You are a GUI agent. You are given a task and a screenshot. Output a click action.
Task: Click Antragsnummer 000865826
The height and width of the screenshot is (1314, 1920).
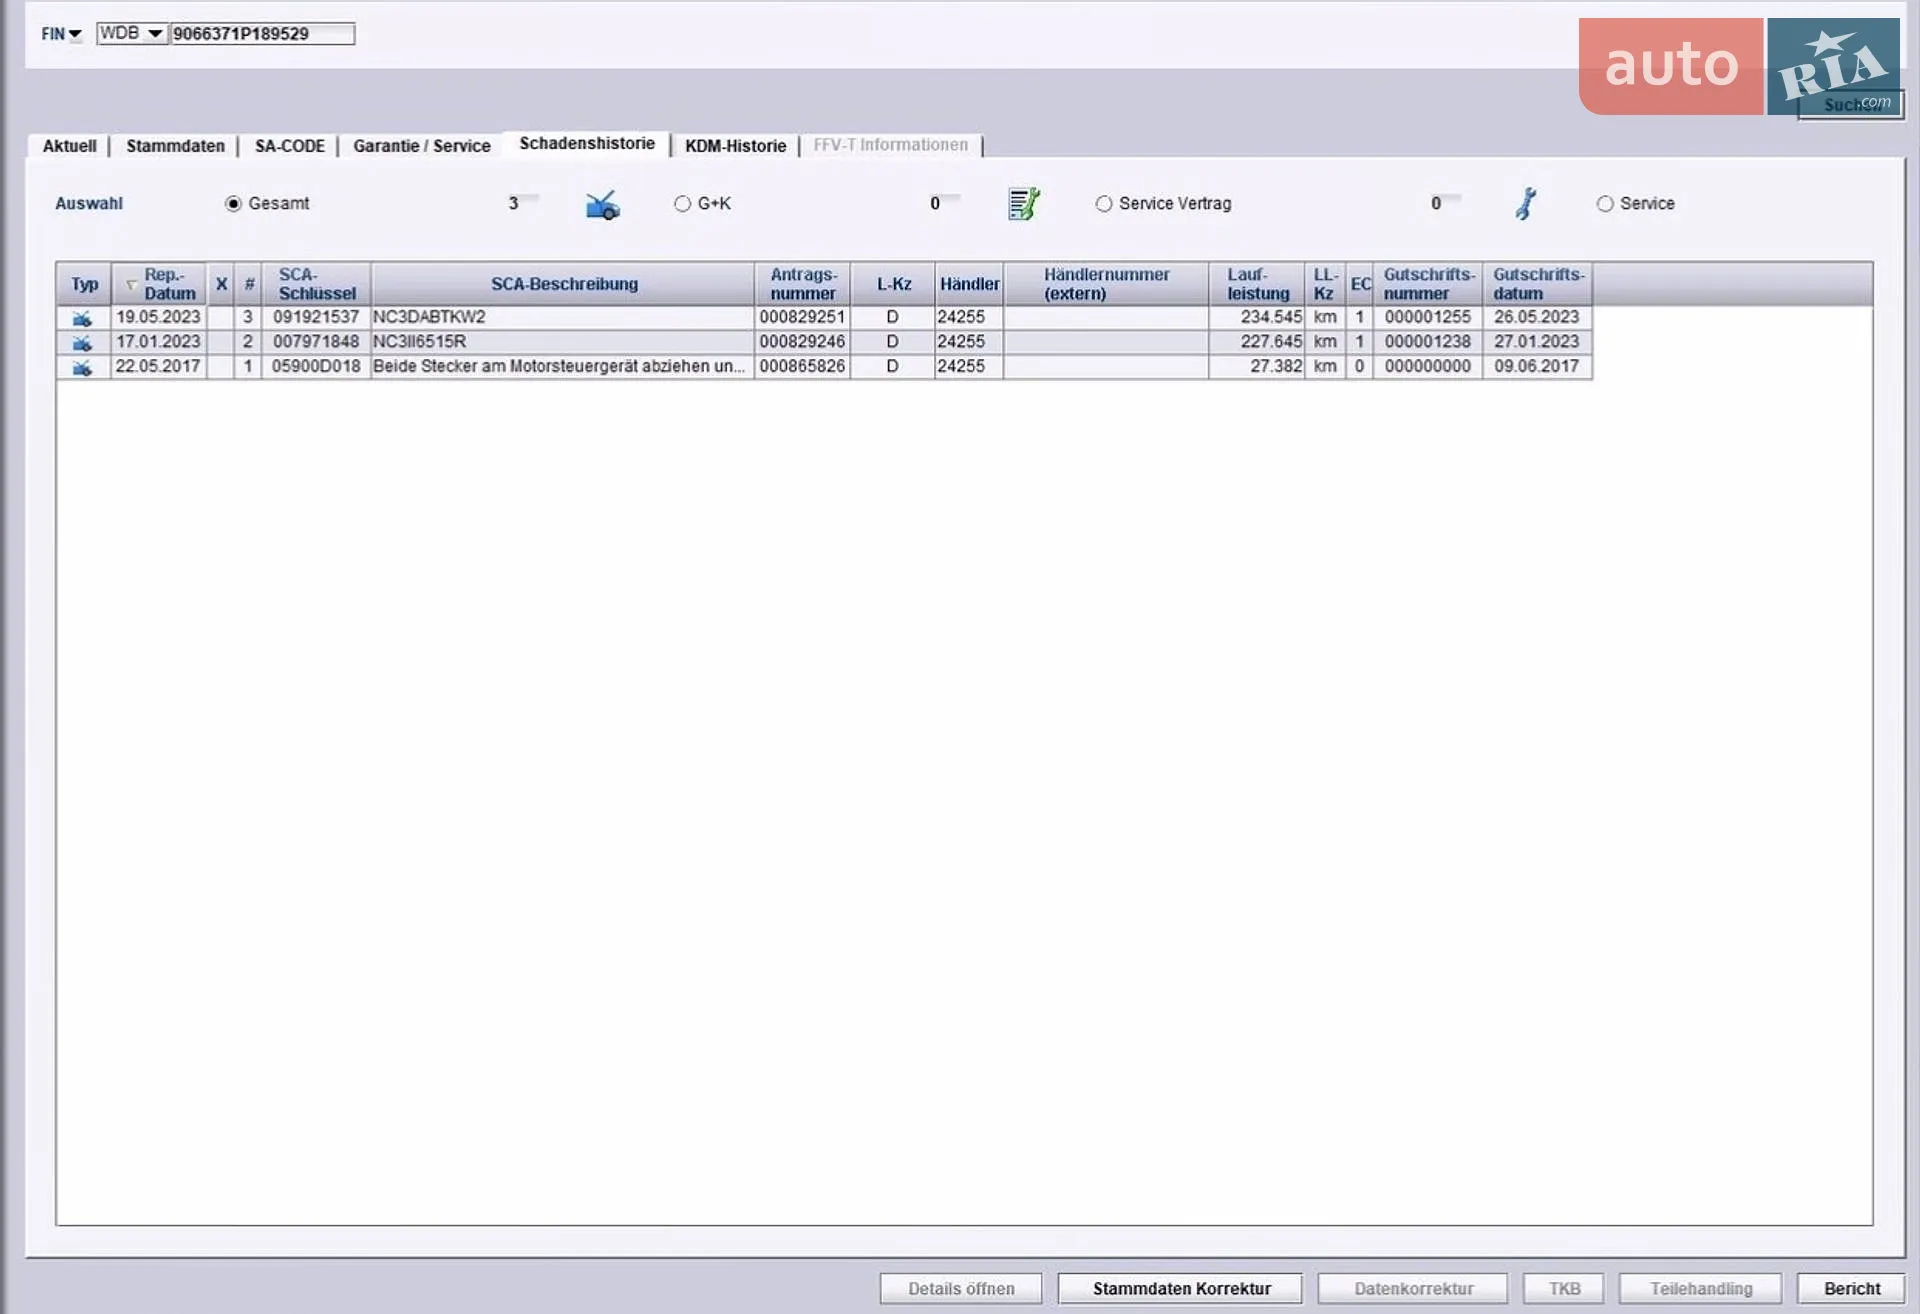[802, 366]
